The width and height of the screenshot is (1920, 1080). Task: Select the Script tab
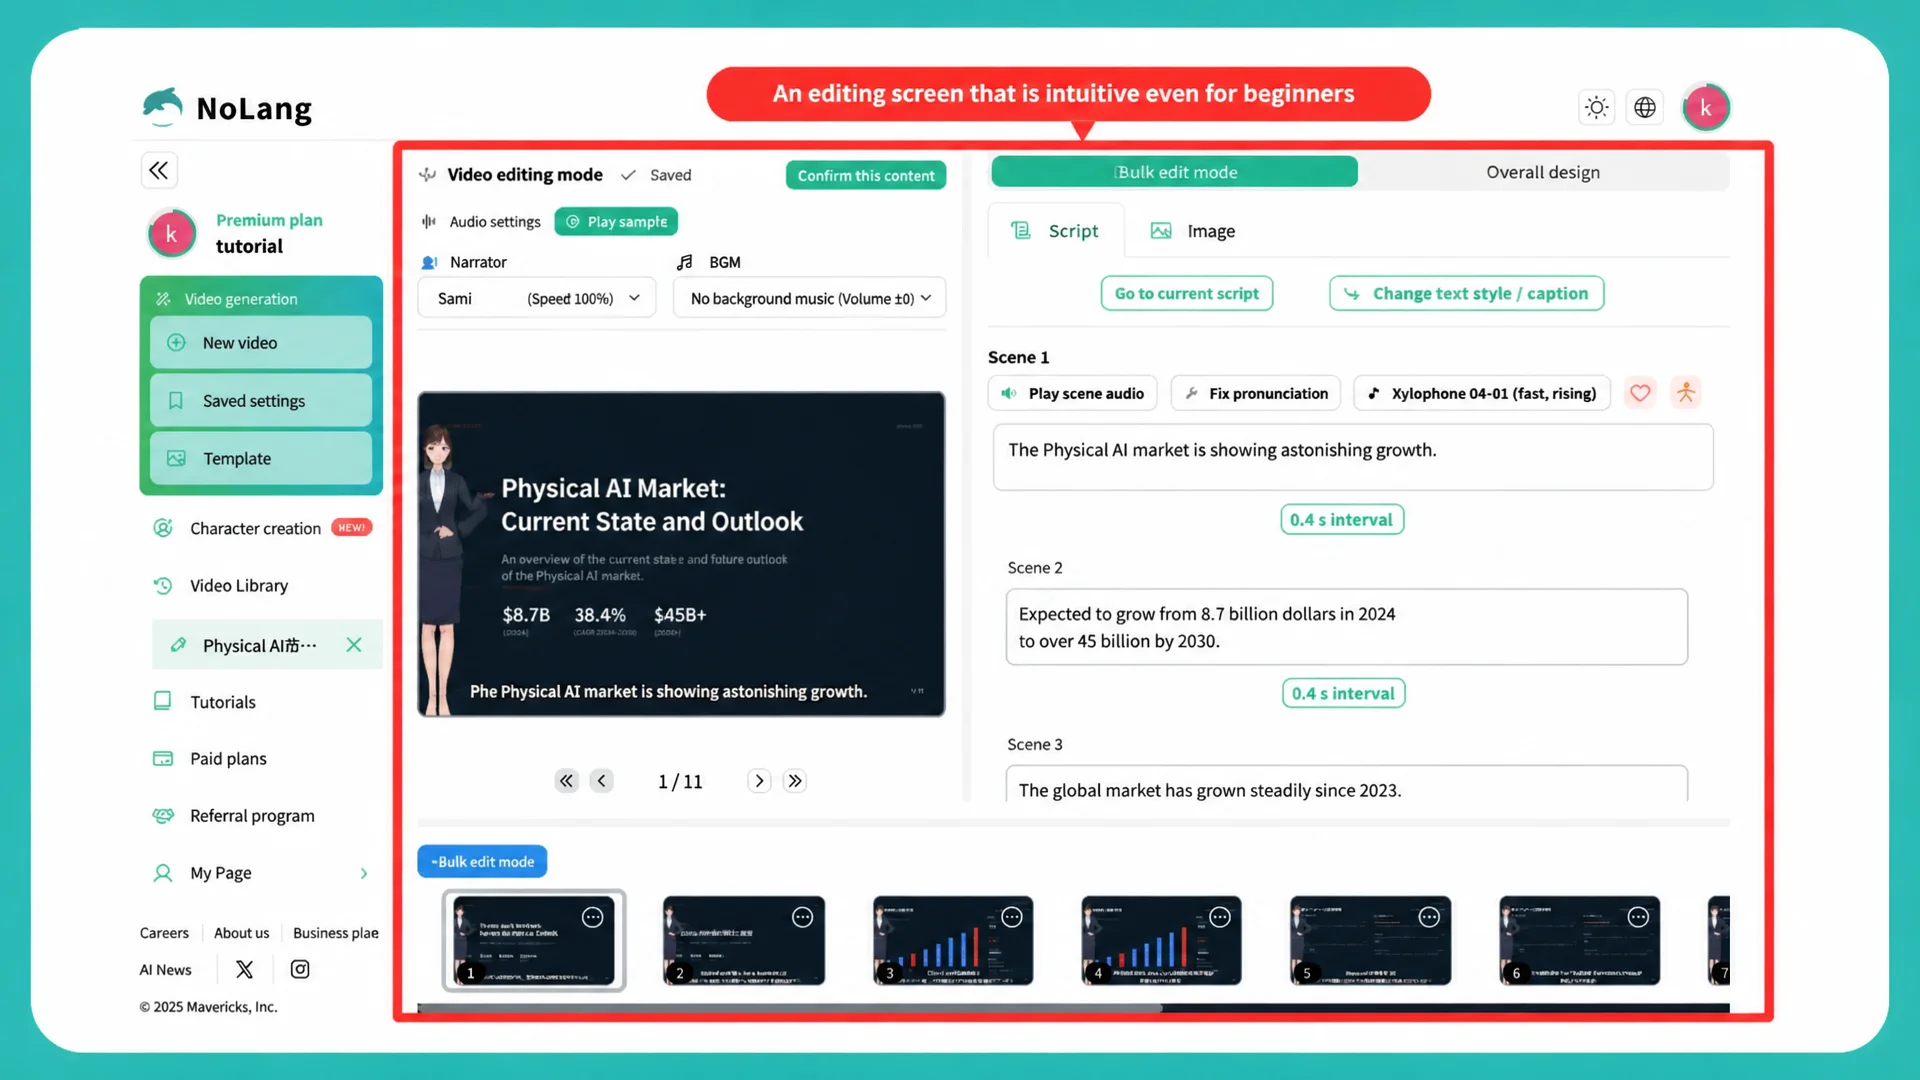point(1056,231)
